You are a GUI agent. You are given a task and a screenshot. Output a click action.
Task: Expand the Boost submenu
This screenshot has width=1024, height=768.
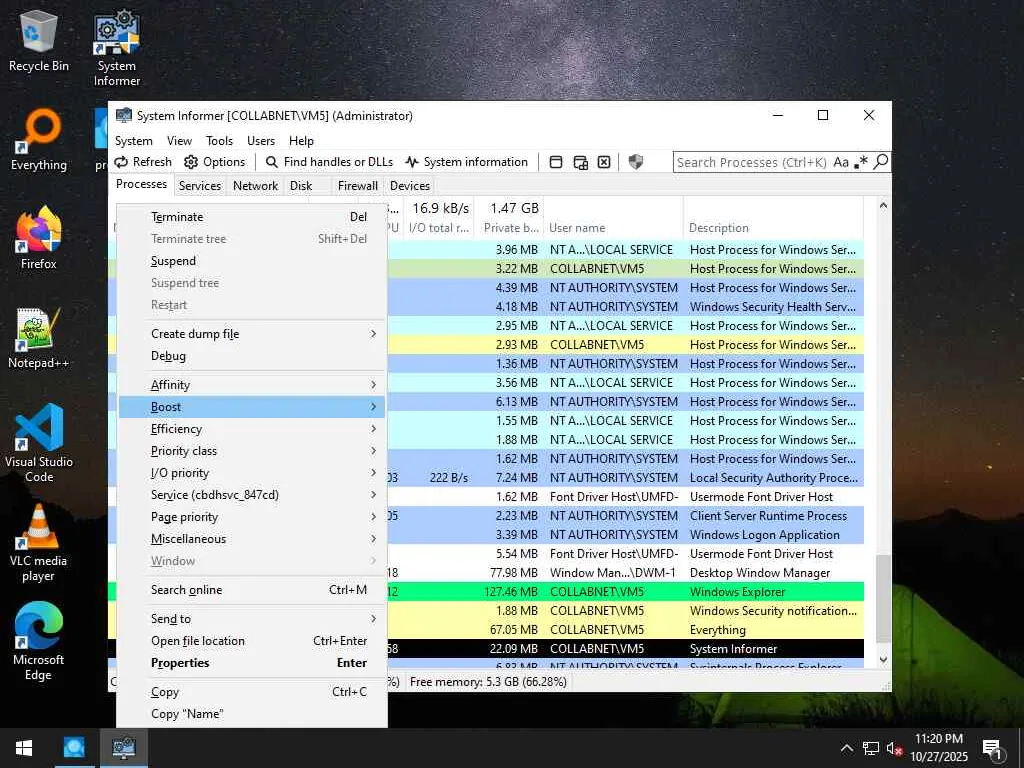click(x=252, y=407)
